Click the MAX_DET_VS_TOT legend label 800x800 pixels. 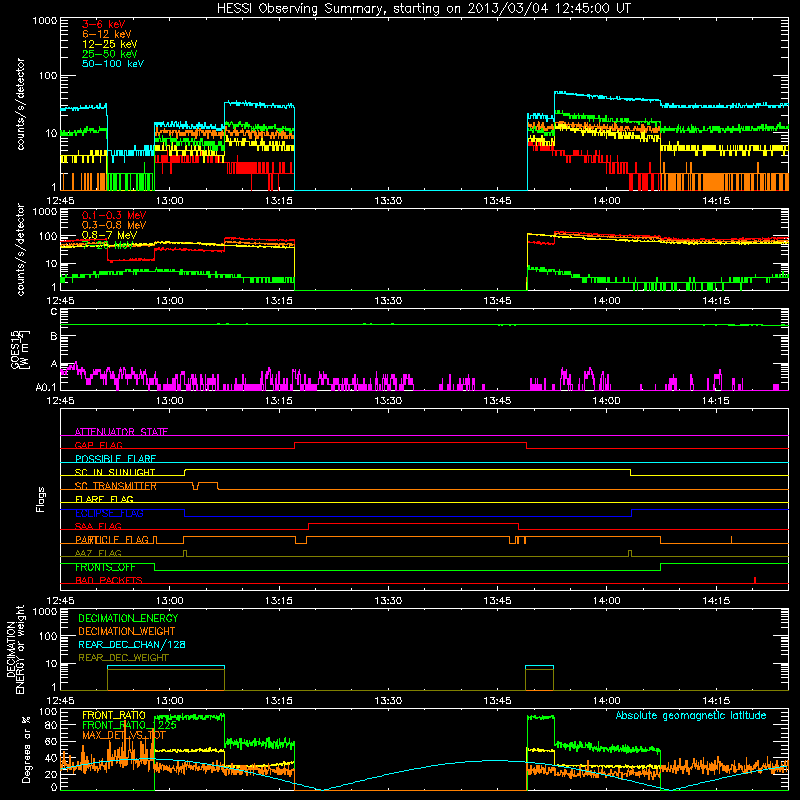(124, 735)
